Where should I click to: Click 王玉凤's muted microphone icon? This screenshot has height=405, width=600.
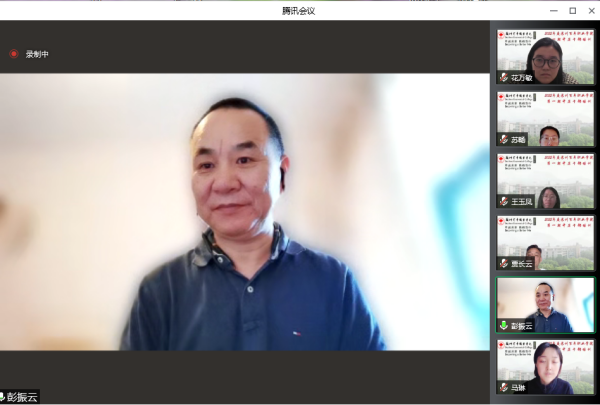[x=504, y=201]
